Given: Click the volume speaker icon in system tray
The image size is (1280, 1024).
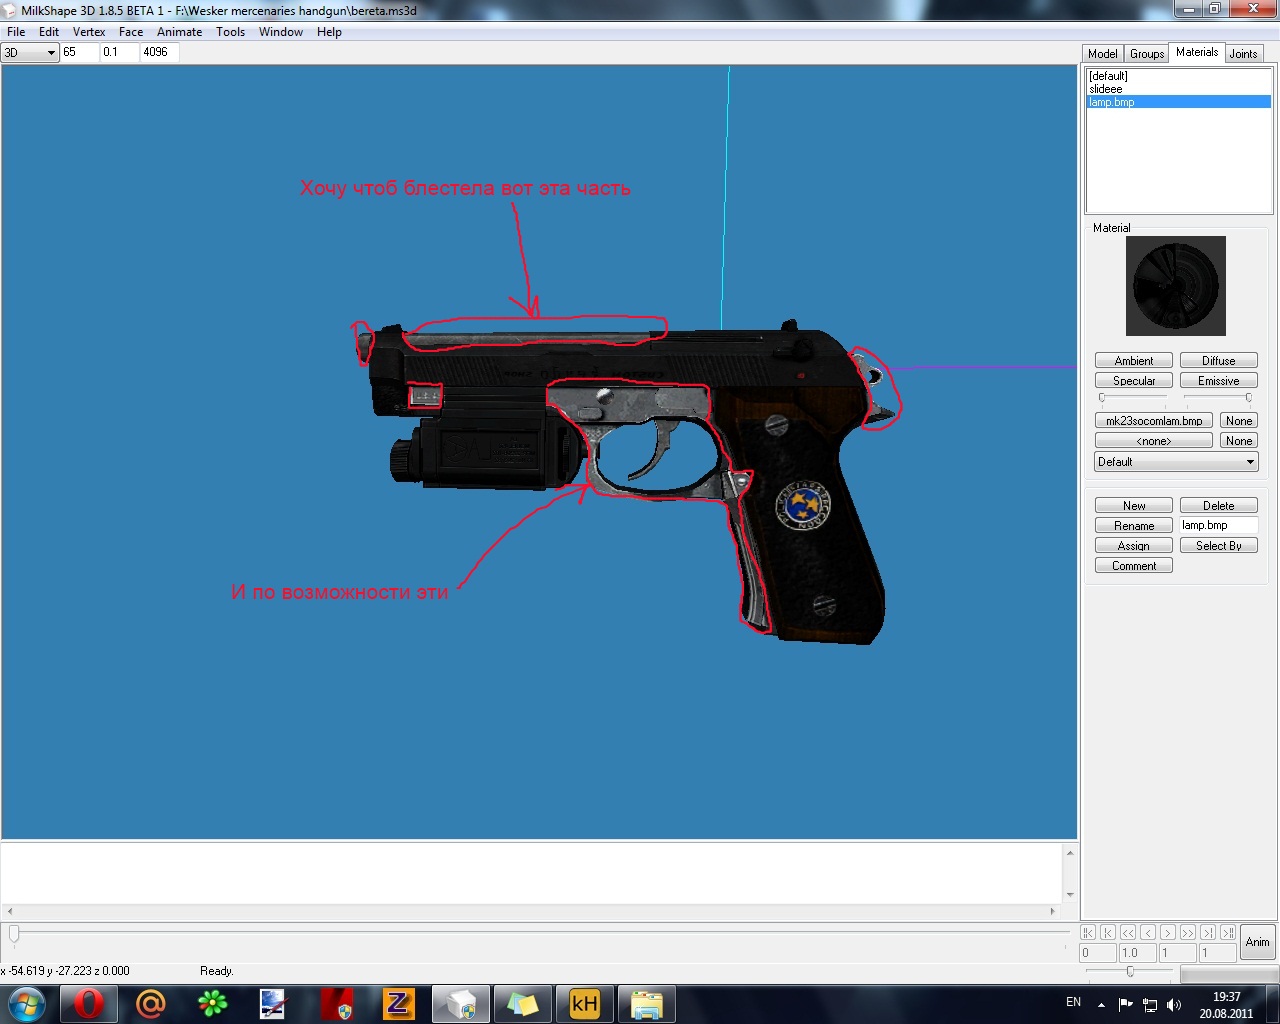Looking at the screenshot, I should pyautogui.click(x=1173, y=1004).
